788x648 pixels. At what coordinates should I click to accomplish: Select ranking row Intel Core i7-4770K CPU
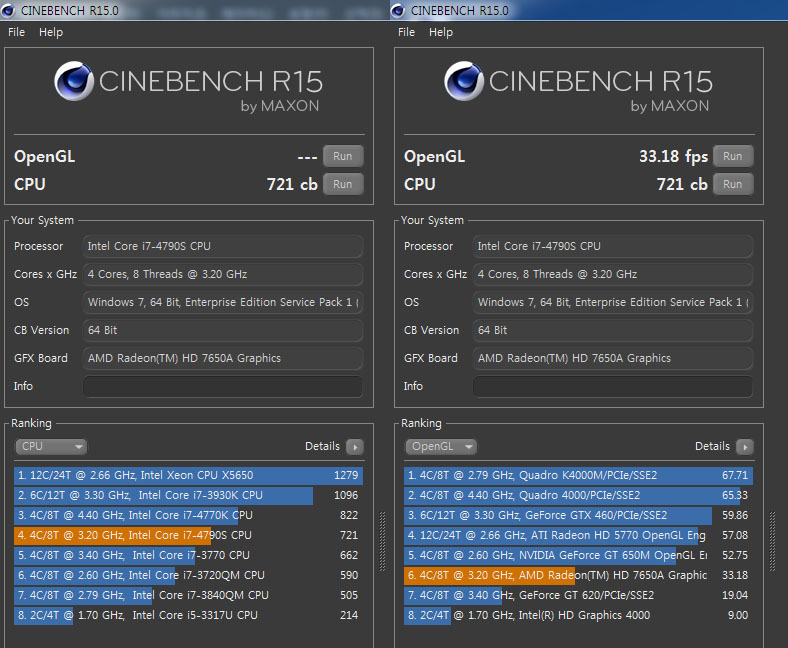point(188,515)
